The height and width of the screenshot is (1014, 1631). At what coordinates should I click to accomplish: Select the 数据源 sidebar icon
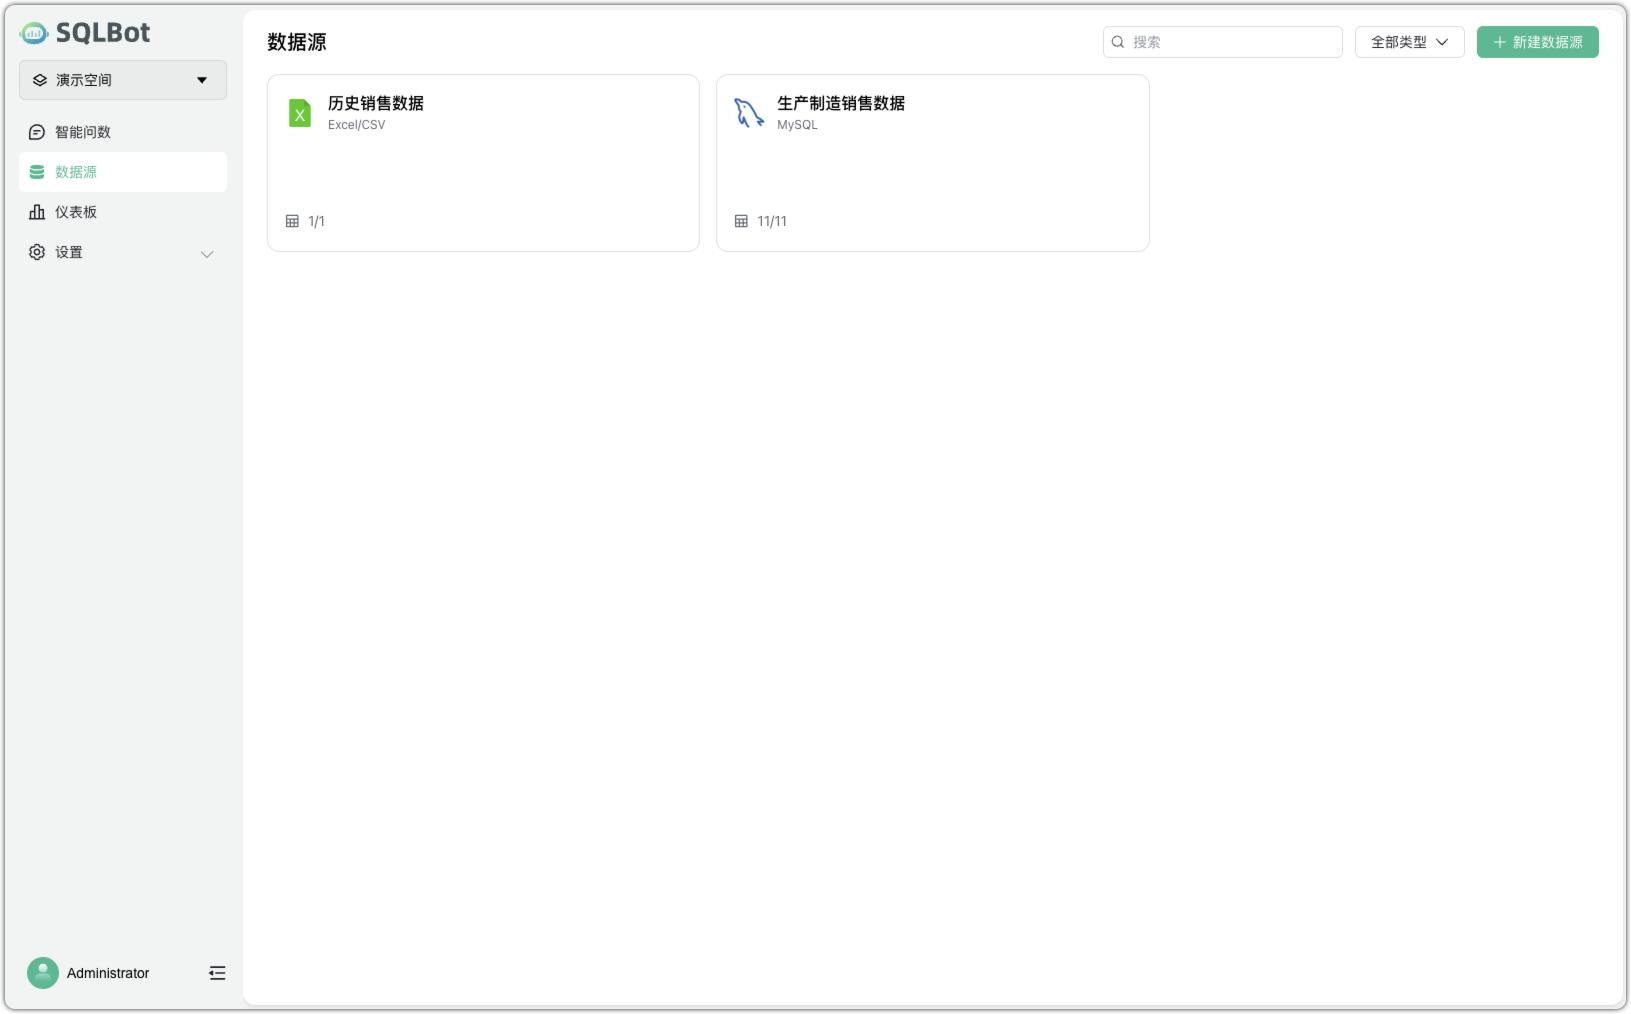coord(36,171)
